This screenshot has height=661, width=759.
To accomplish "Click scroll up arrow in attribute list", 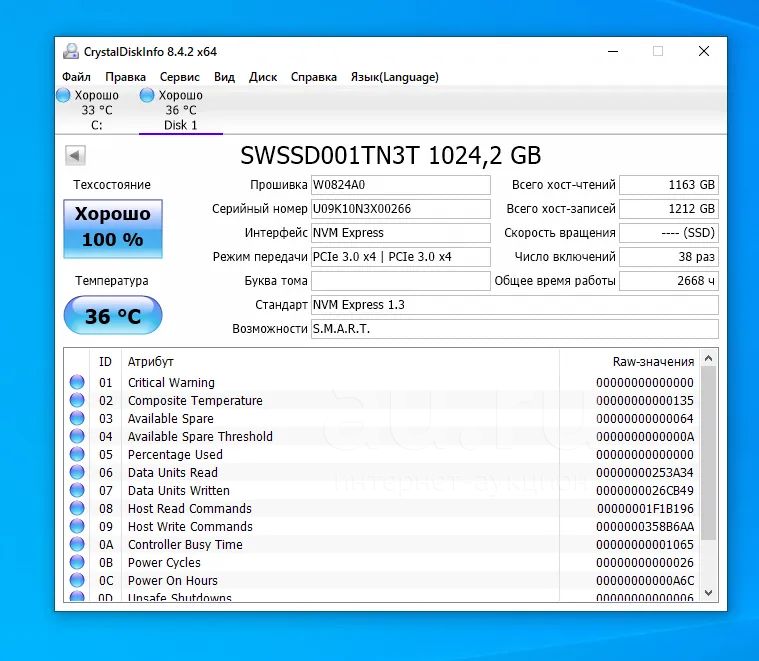I will [709, 359].
